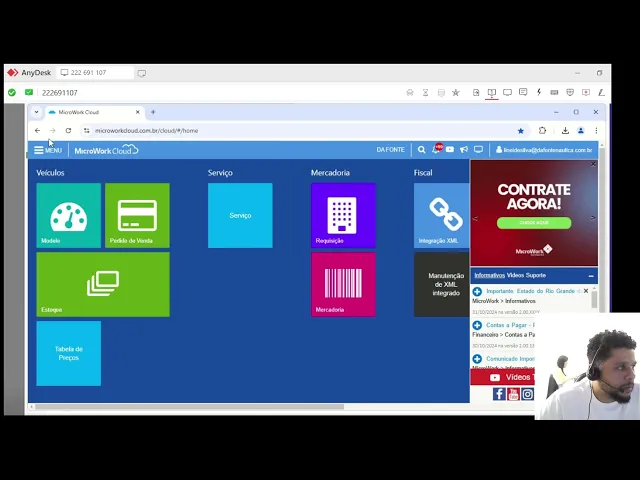Open AnyDesk actions lightning icon
The image size is (640, 480).
539,92
